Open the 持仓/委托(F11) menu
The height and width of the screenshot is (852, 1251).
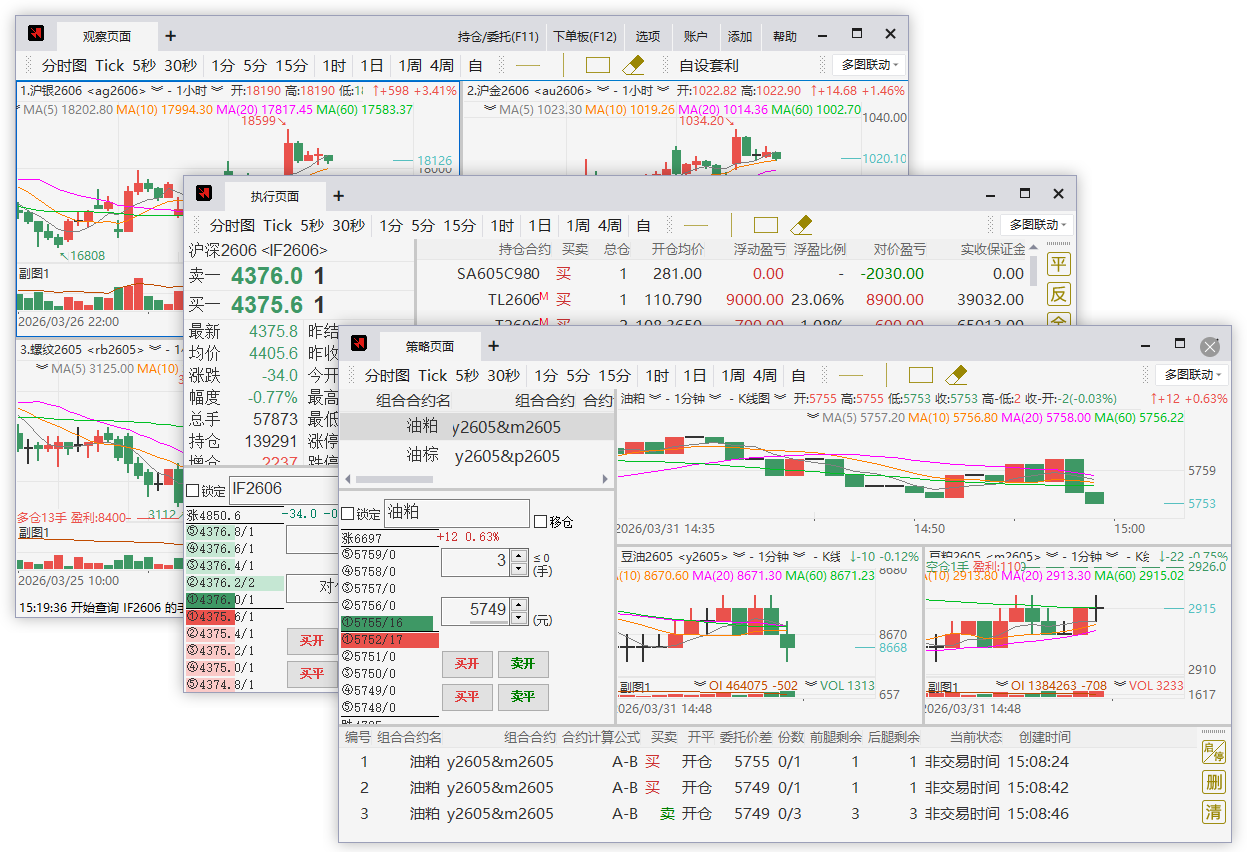tap(498, 36)
